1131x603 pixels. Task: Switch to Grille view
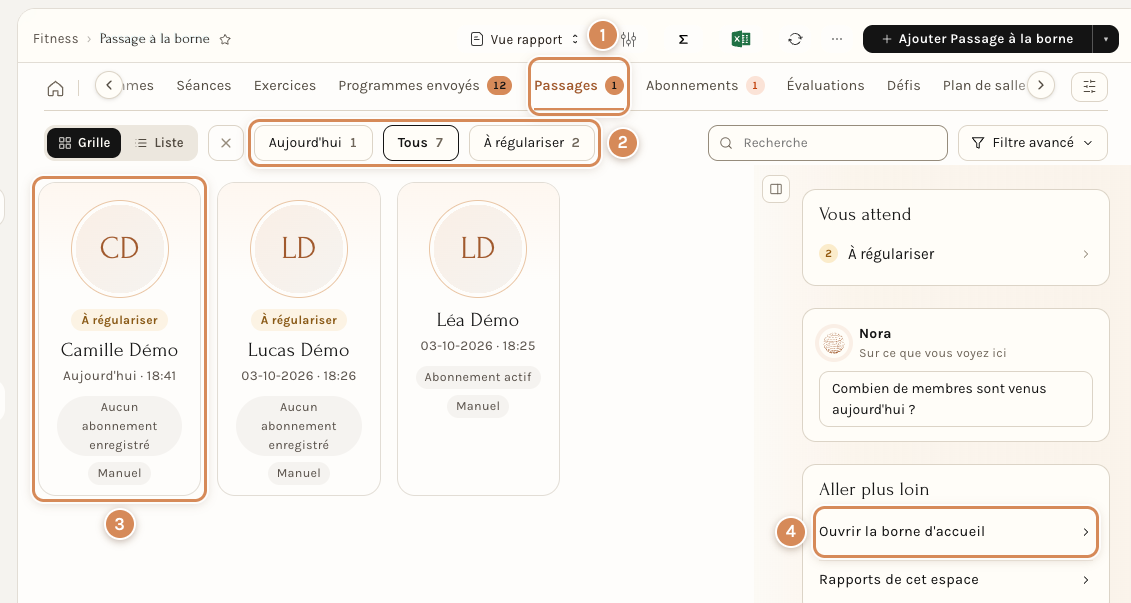tap(84, 143)
